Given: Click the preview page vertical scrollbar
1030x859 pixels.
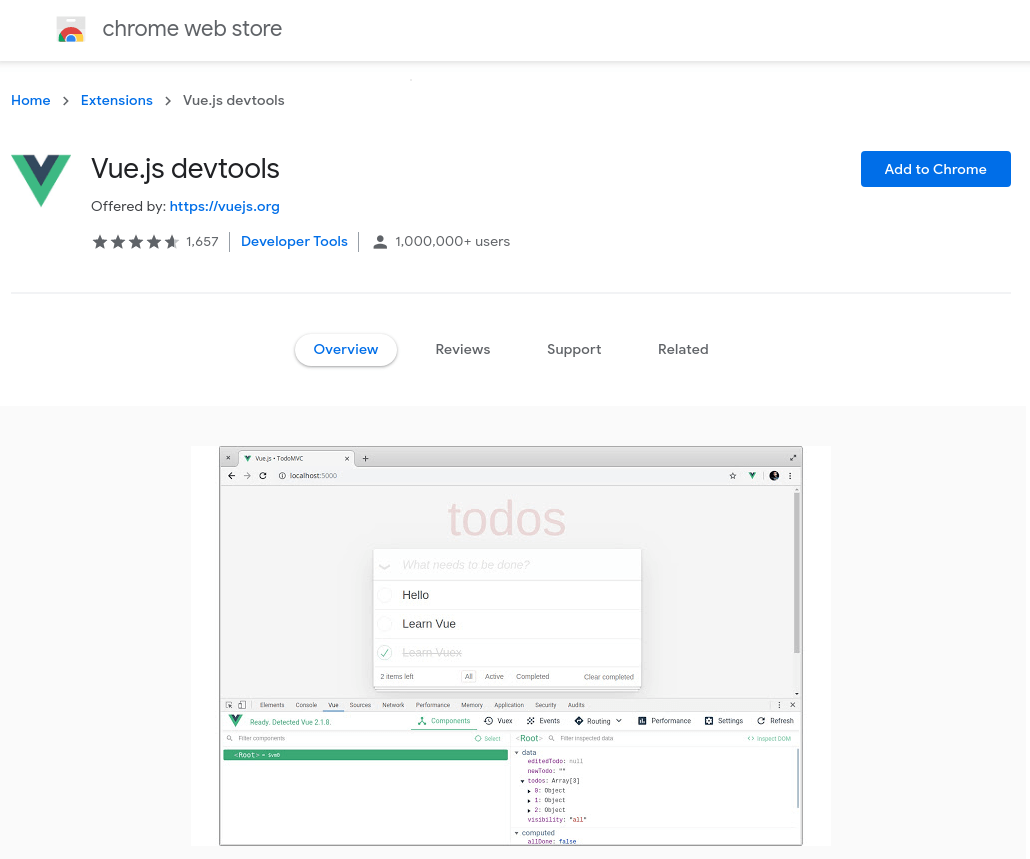Looking at the screenshot, I should point(797,571).
